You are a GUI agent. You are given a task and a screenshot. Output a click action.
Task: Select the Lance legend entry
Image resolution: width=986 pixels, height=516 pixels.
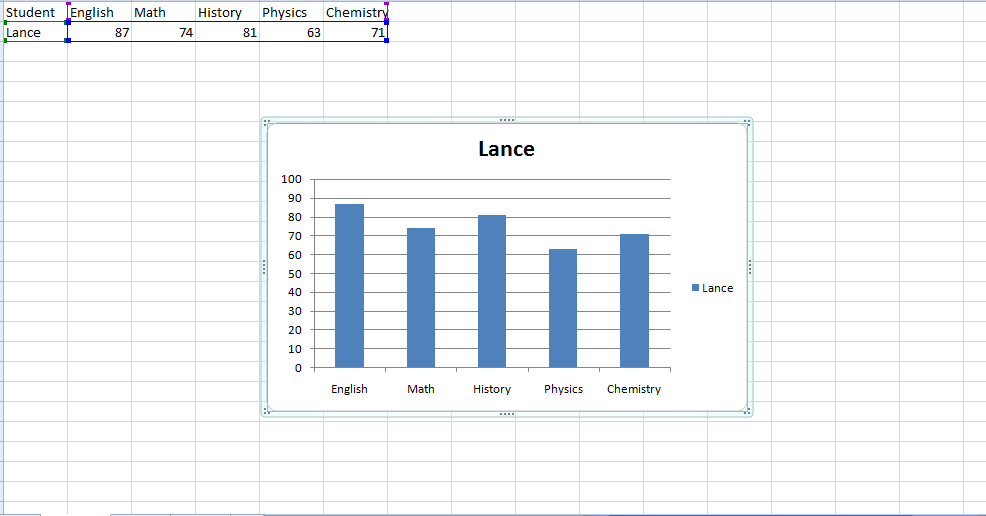(x=712, y=288)
